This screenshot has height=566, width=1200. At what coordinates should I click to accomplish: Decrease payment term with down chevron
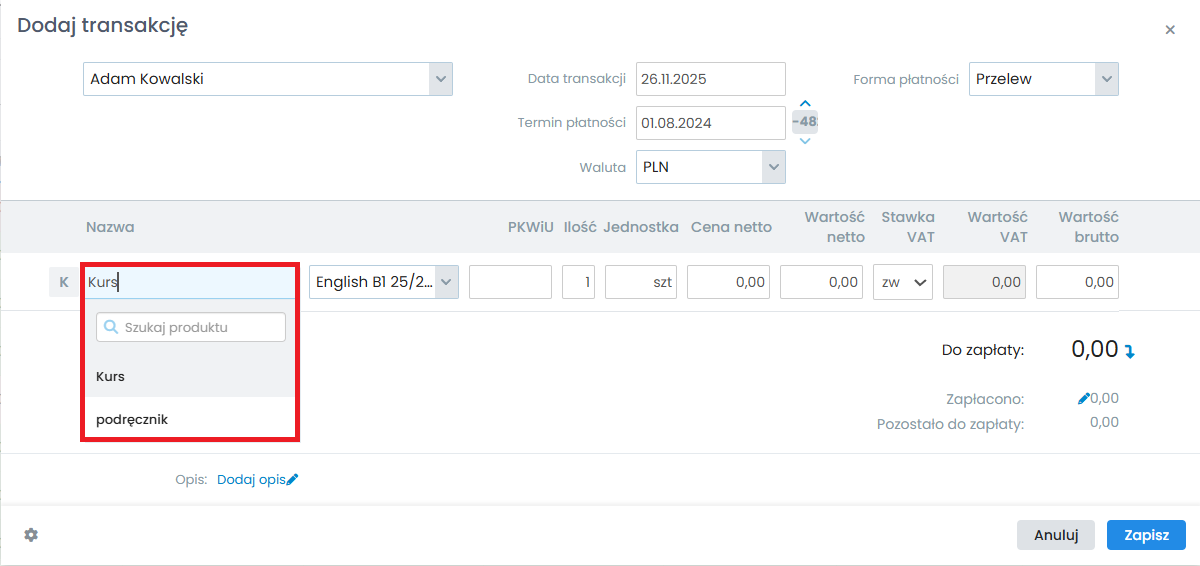[x=805, y=141]
